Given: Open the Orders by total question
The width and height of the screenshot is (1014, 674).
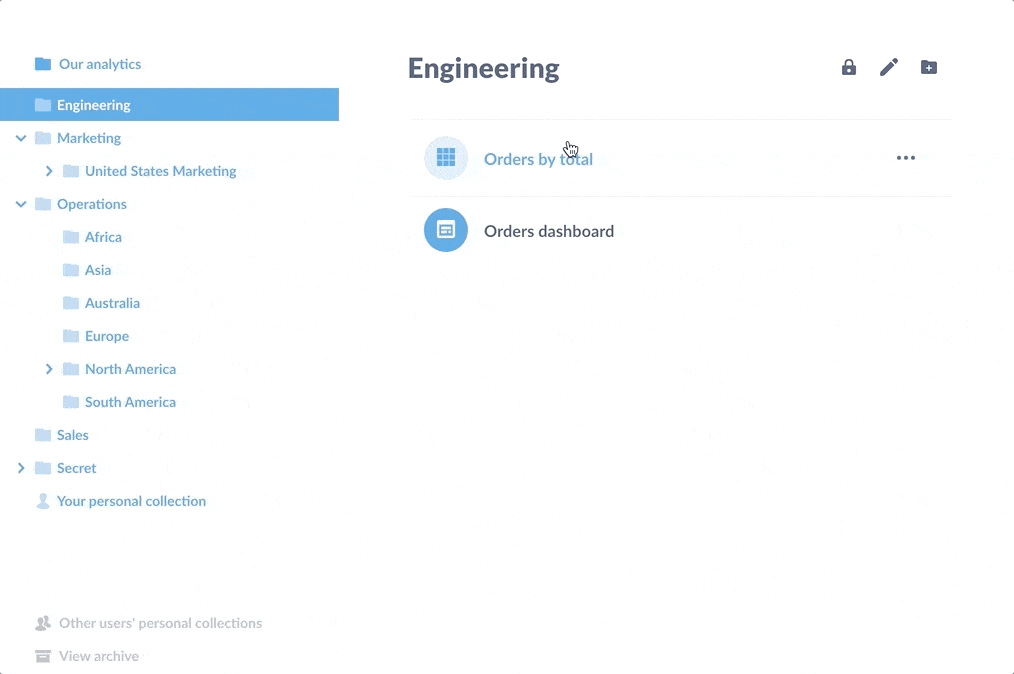Looking at the screenshot, I should tap(538, 159).
